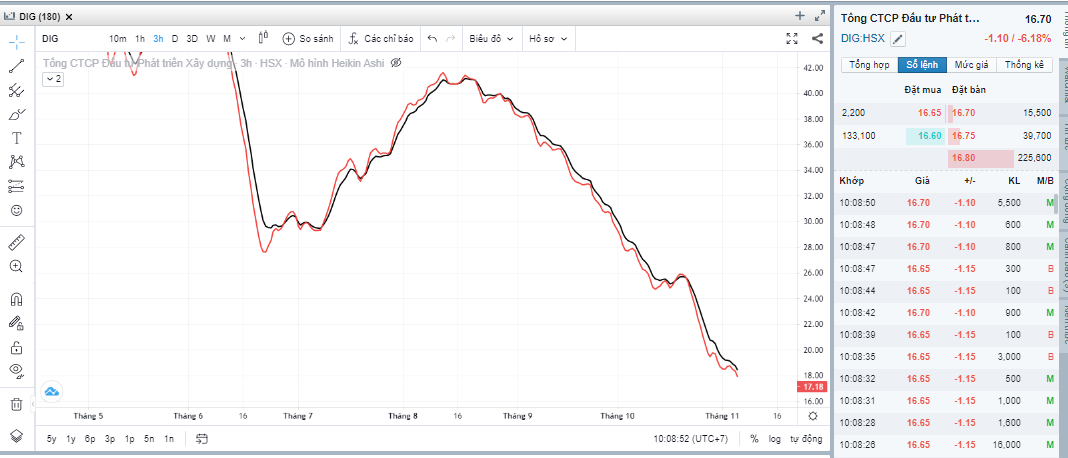This screenshot has width=1068, height=458.
Task: Select the crosshair cursor tool
Action: [x=17, y=42]
